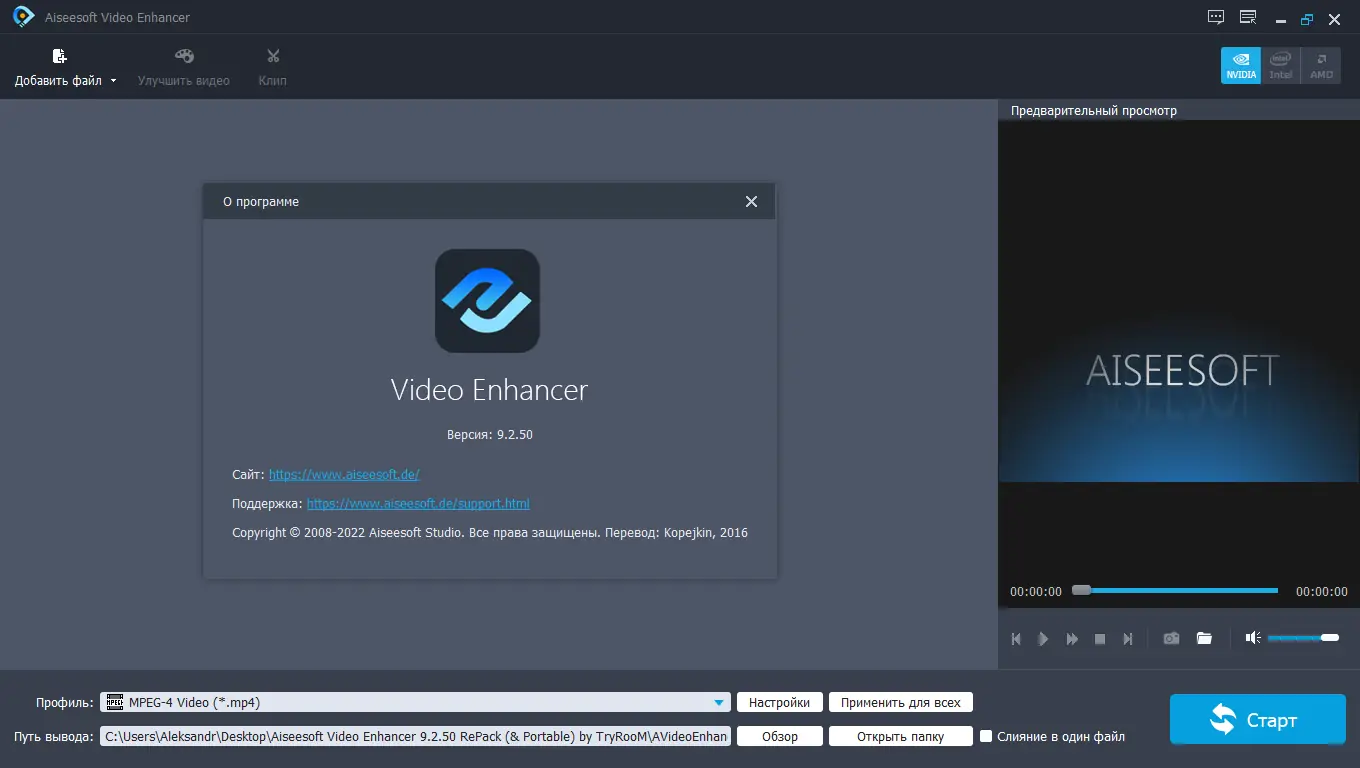
Task: Skip to previous frame in preview
Action: point(1016,638)
